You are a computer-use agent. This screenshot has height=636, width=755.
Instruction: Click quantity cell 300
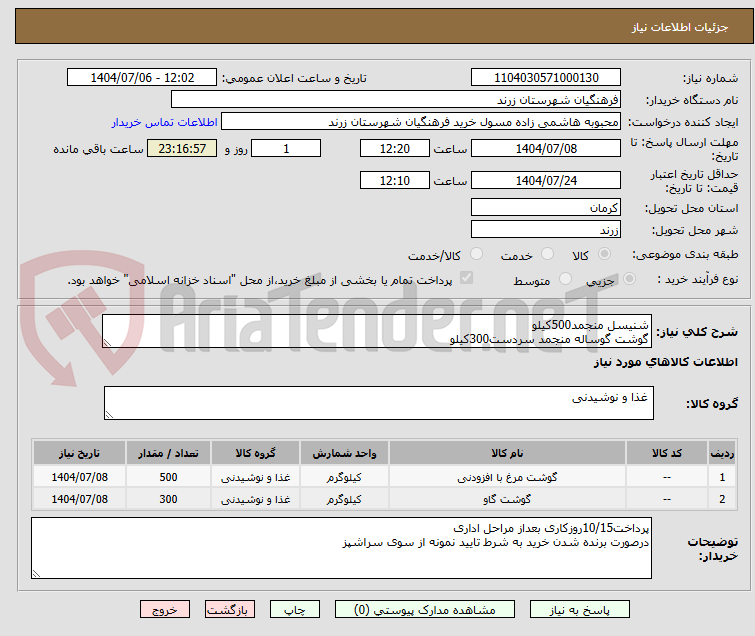168,499
